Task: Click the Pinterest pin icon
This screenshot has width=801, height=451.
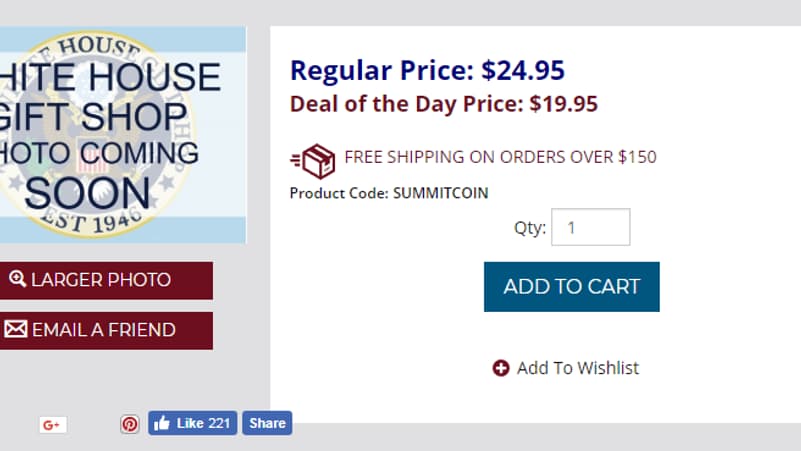Action: [x=130, y=424]
